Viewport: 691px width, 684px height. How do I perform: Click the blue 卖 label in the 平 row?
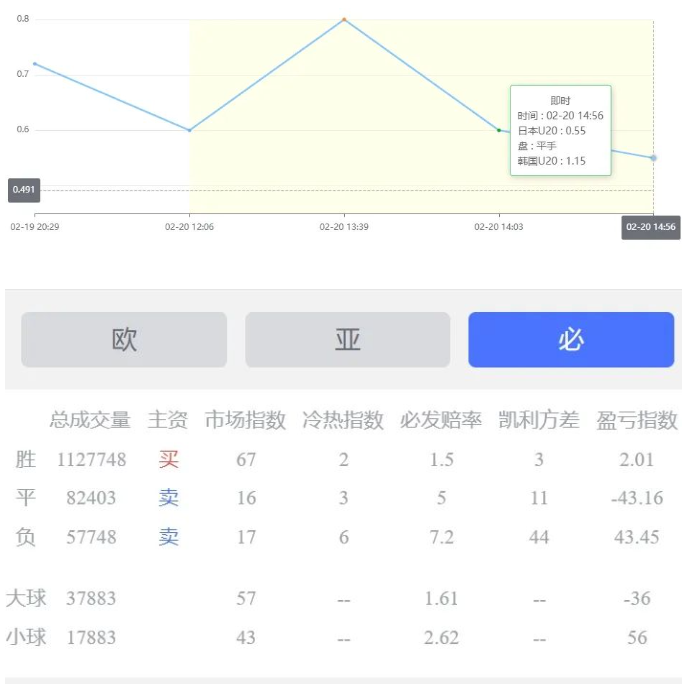coord(169,498)
